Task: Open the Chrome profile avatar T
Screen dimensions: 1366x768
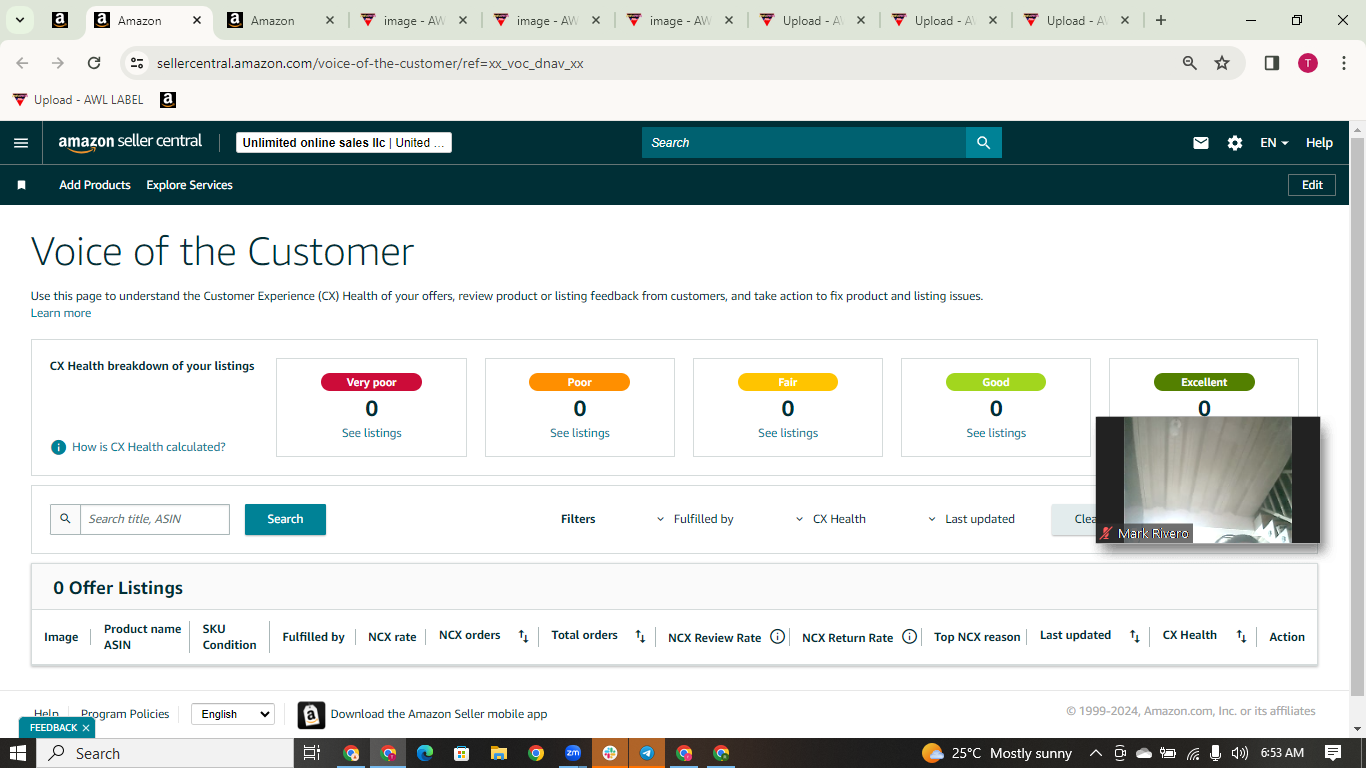Action: pos(1308,63)
